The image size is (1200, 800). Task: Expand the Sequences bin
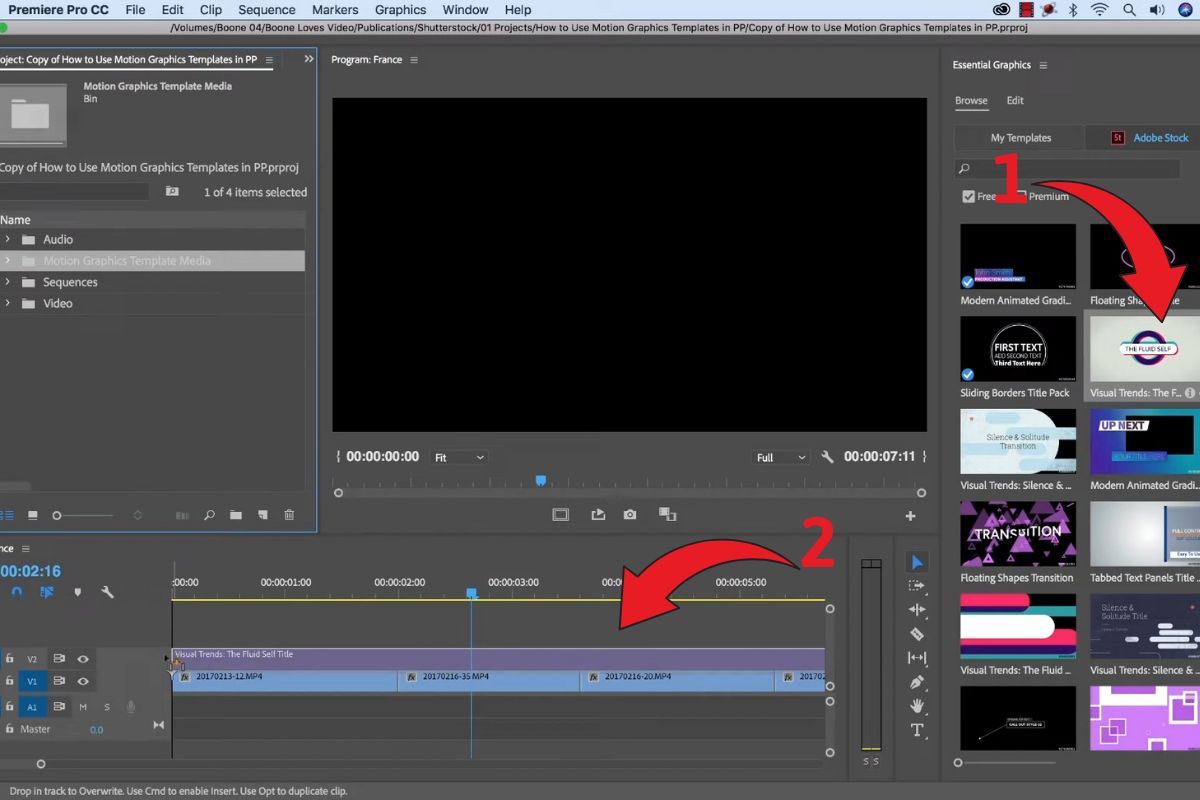click(7, 282)
